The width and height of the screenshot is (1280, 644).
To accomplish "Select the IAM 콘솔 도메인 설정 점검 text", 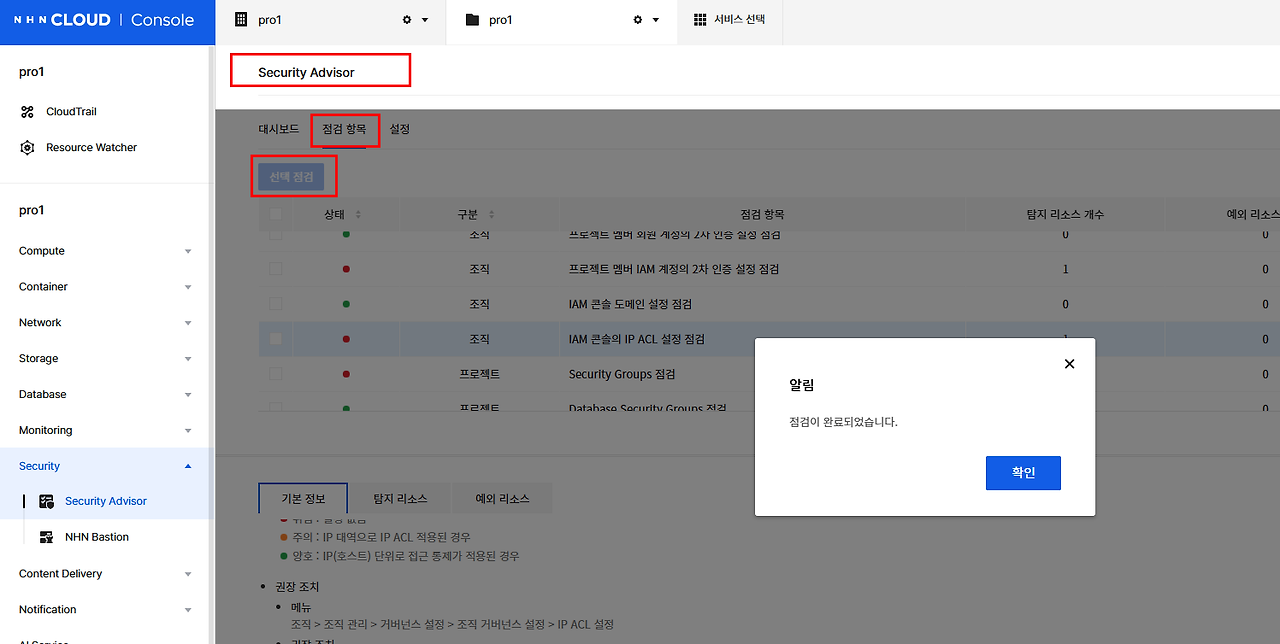I will coord(630,304).
